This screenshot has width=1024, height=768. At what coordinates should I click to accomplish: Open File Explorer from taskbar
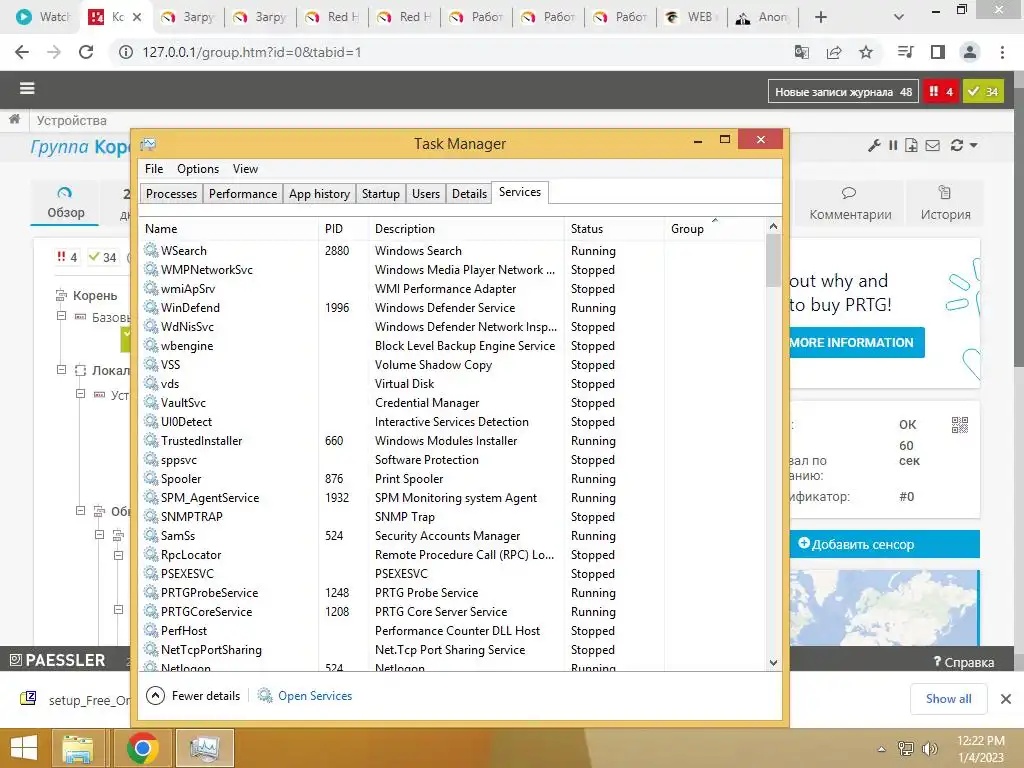point(78,748)
